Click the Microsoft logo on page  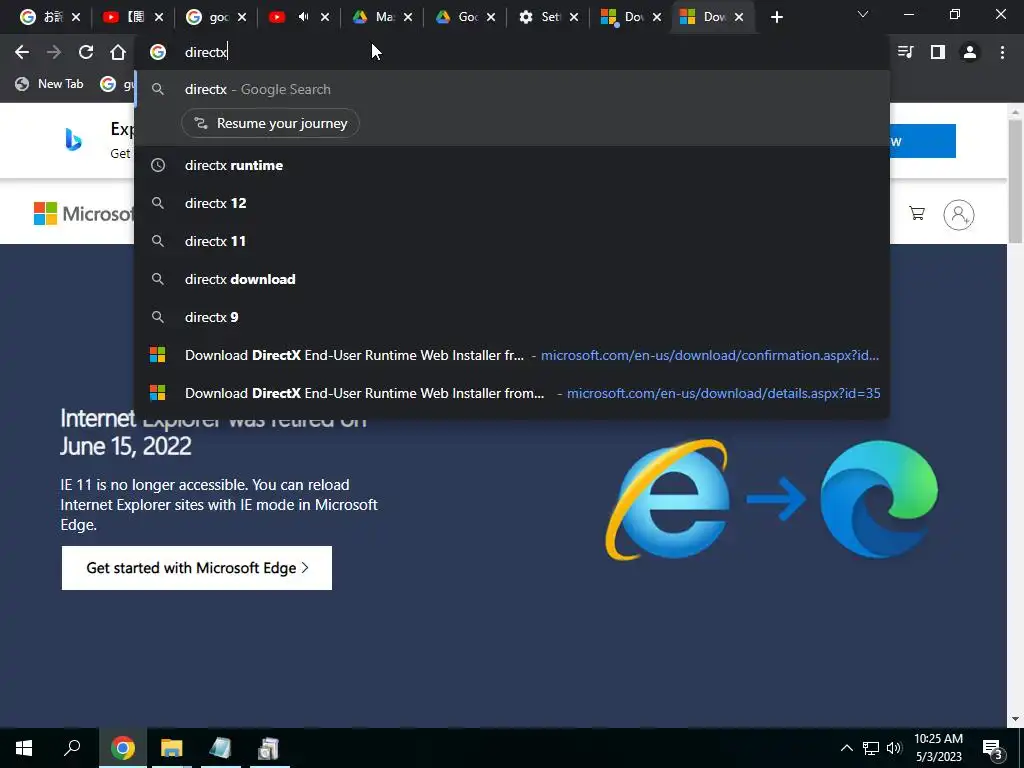pyautogui.click(x=82, y=214)
